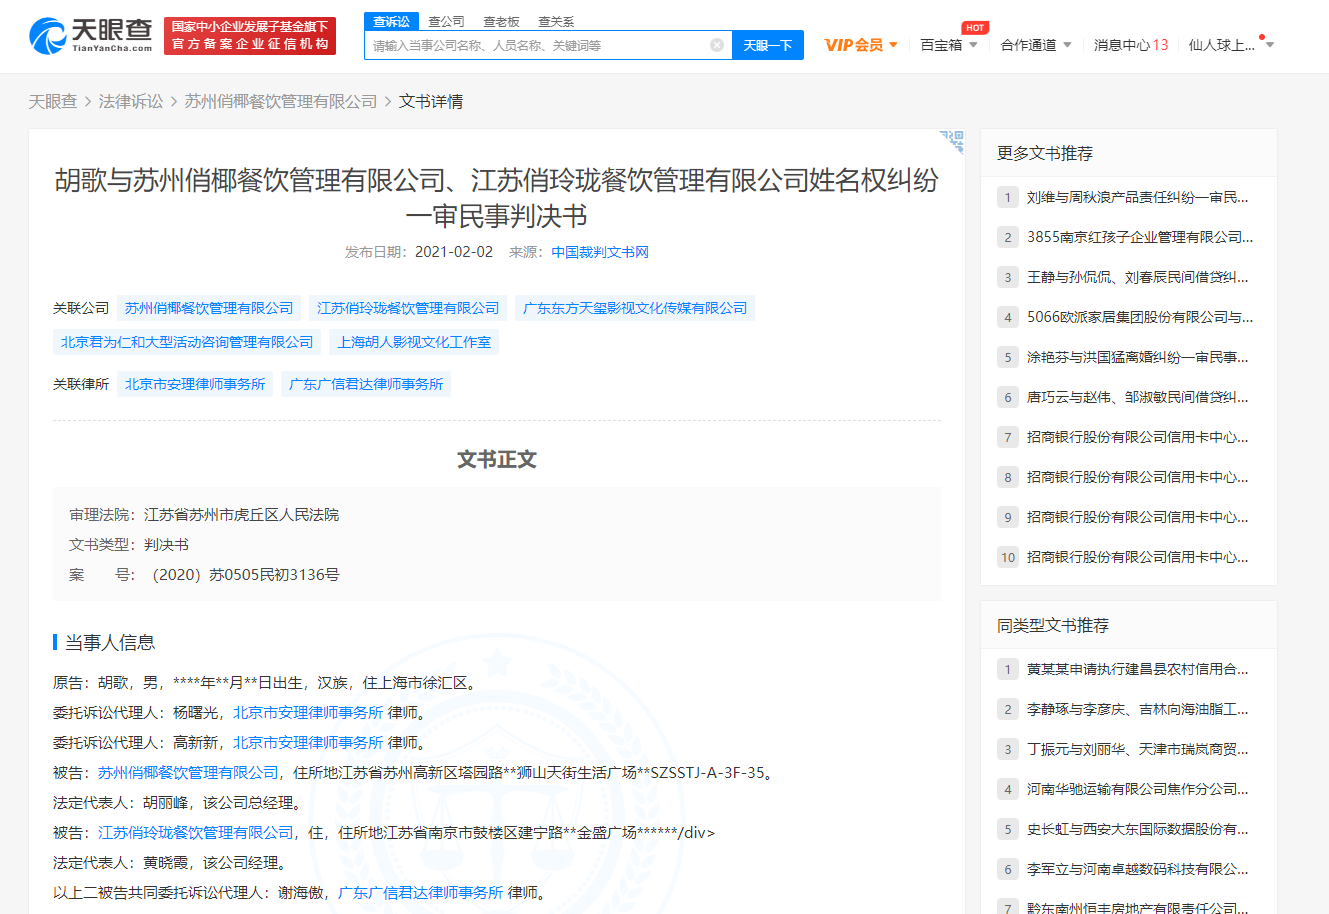Open 苏州俏椰餐饮管理有限公司 breadcrumb link
This screenshot has width=1329, height=914.
click(x=281, y=101)
